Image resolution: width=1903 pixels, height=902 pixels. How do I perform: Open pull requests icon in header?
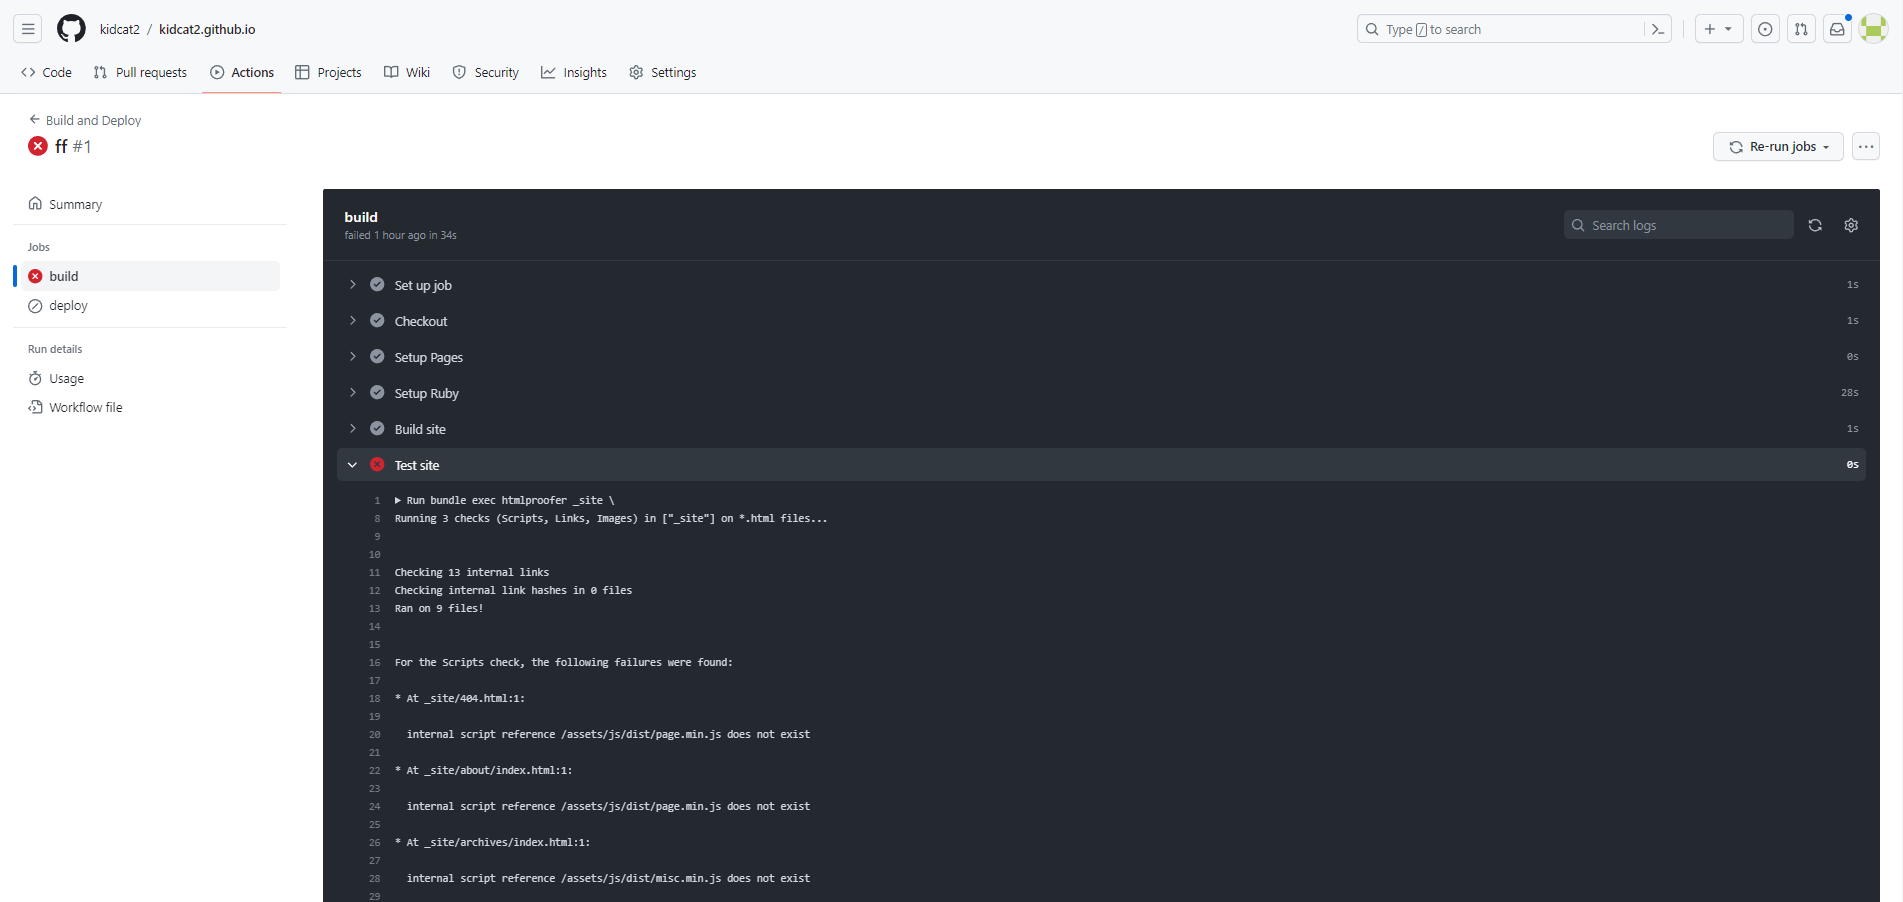(x=1800, y=28)
